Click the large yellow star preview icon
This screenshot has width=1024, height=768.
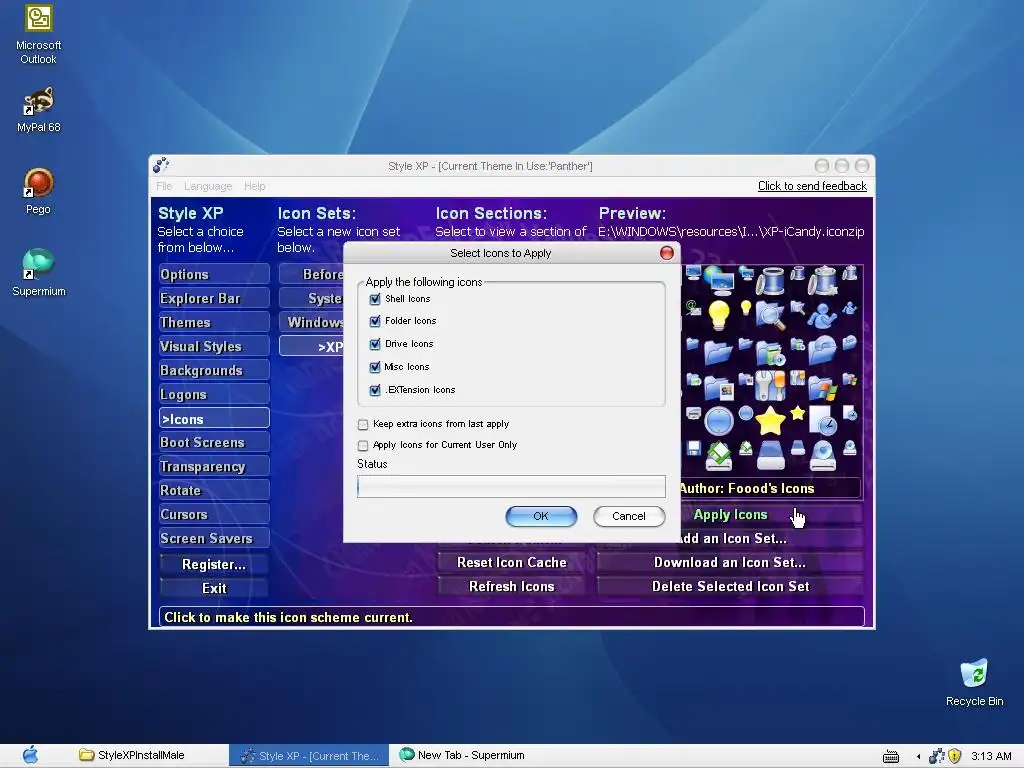771,421
